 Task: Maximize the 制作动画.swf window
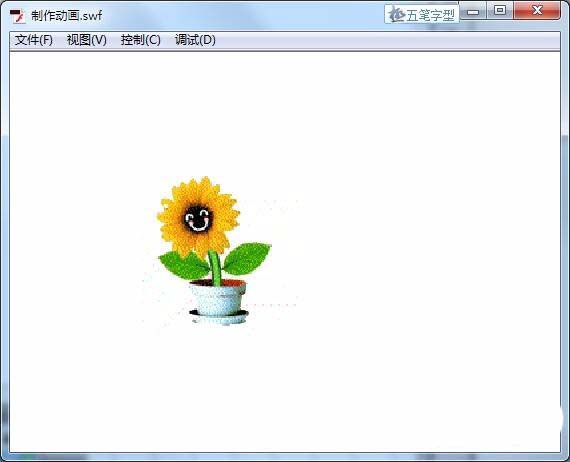pyautogui.click(x=500, y=11)
